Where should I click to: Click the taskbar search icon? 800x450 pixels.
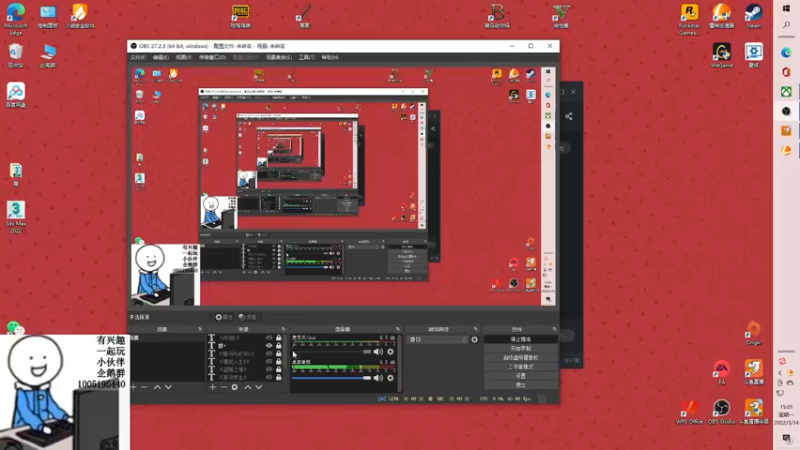(x=786, y=25)
